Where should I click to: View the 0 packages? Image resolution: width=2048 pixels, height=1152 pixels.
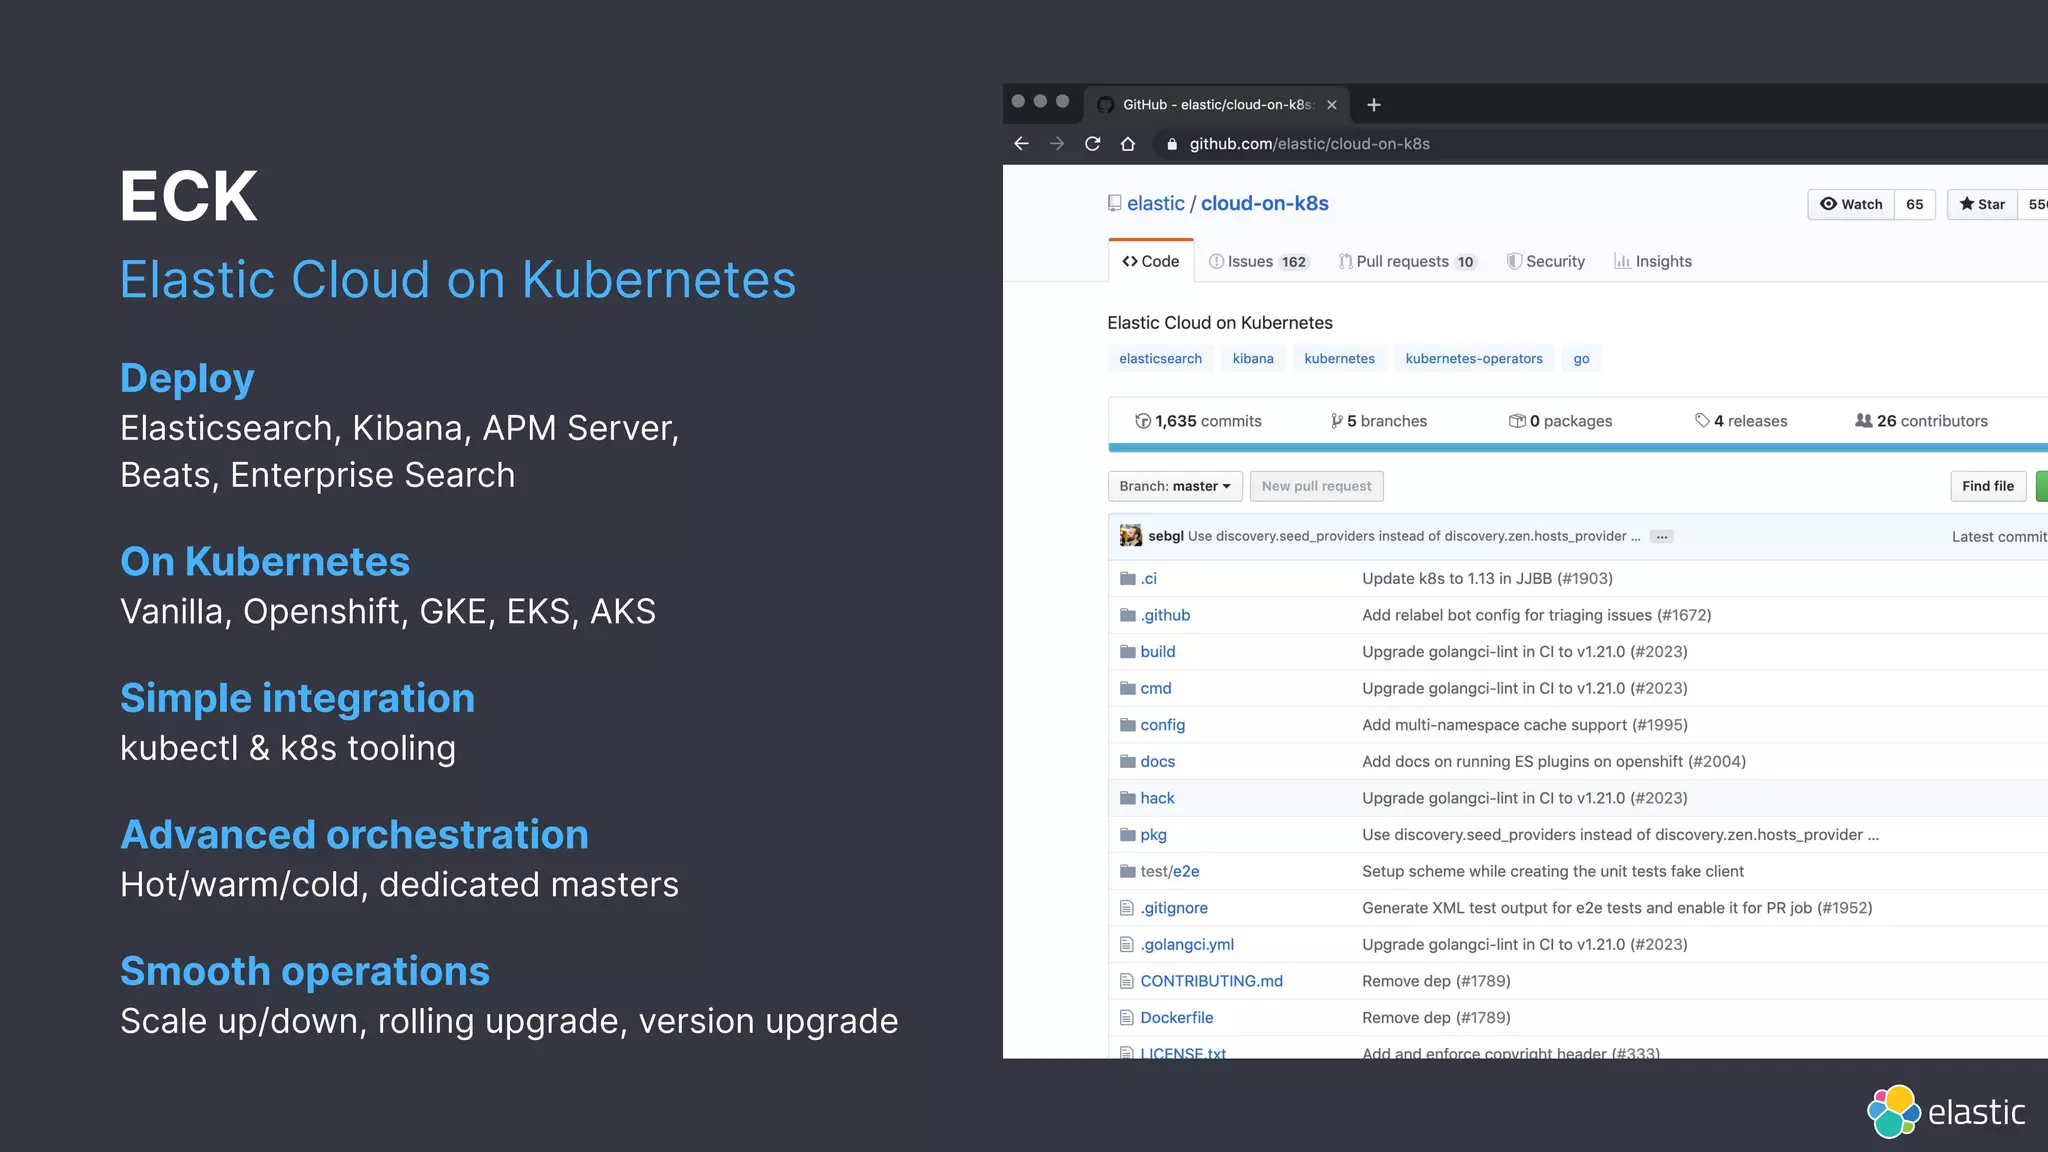[1560, 421]
